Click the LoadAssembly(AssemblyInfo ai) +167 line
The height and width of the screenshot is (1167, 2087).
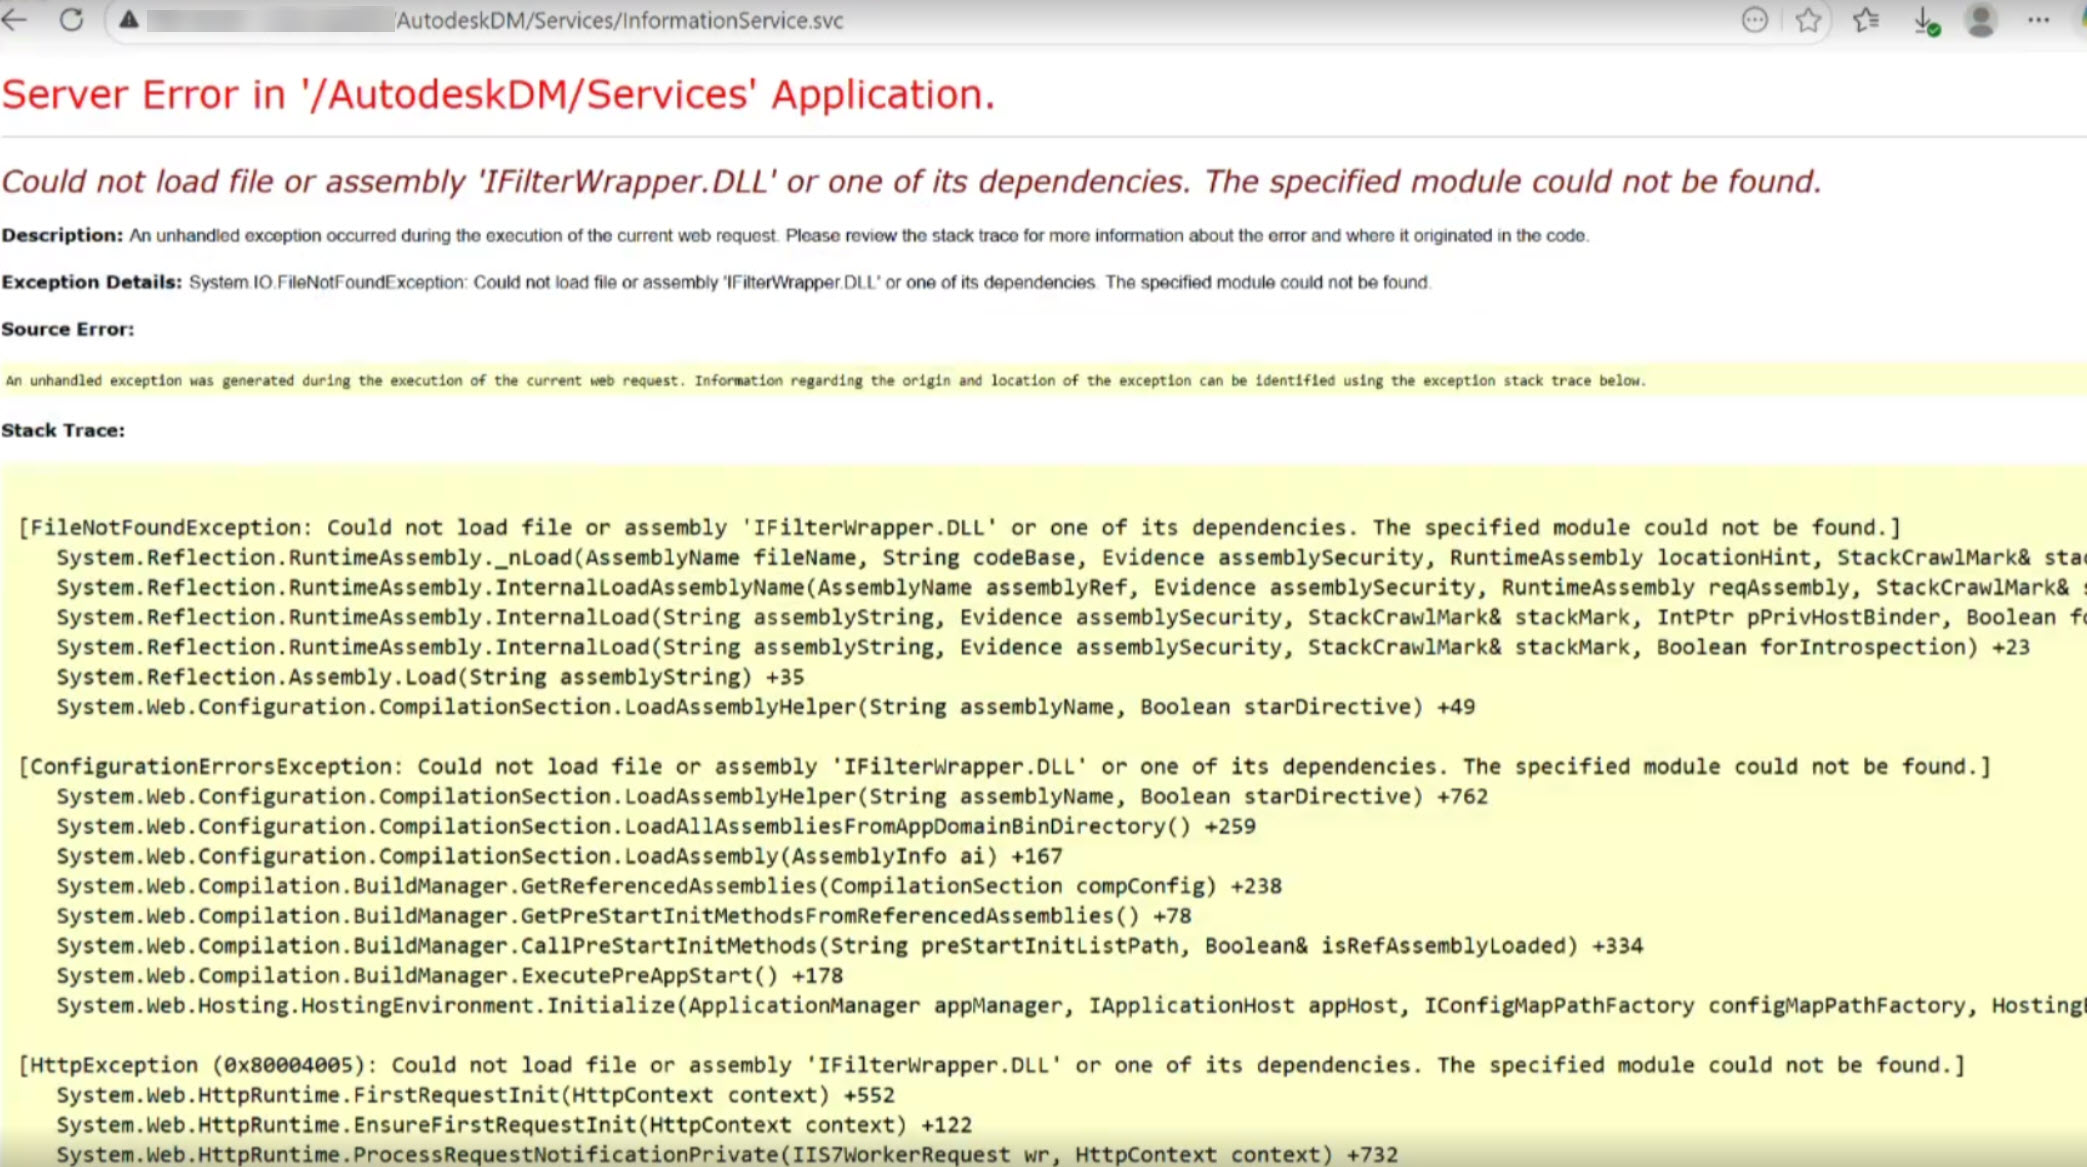(559, 856)
